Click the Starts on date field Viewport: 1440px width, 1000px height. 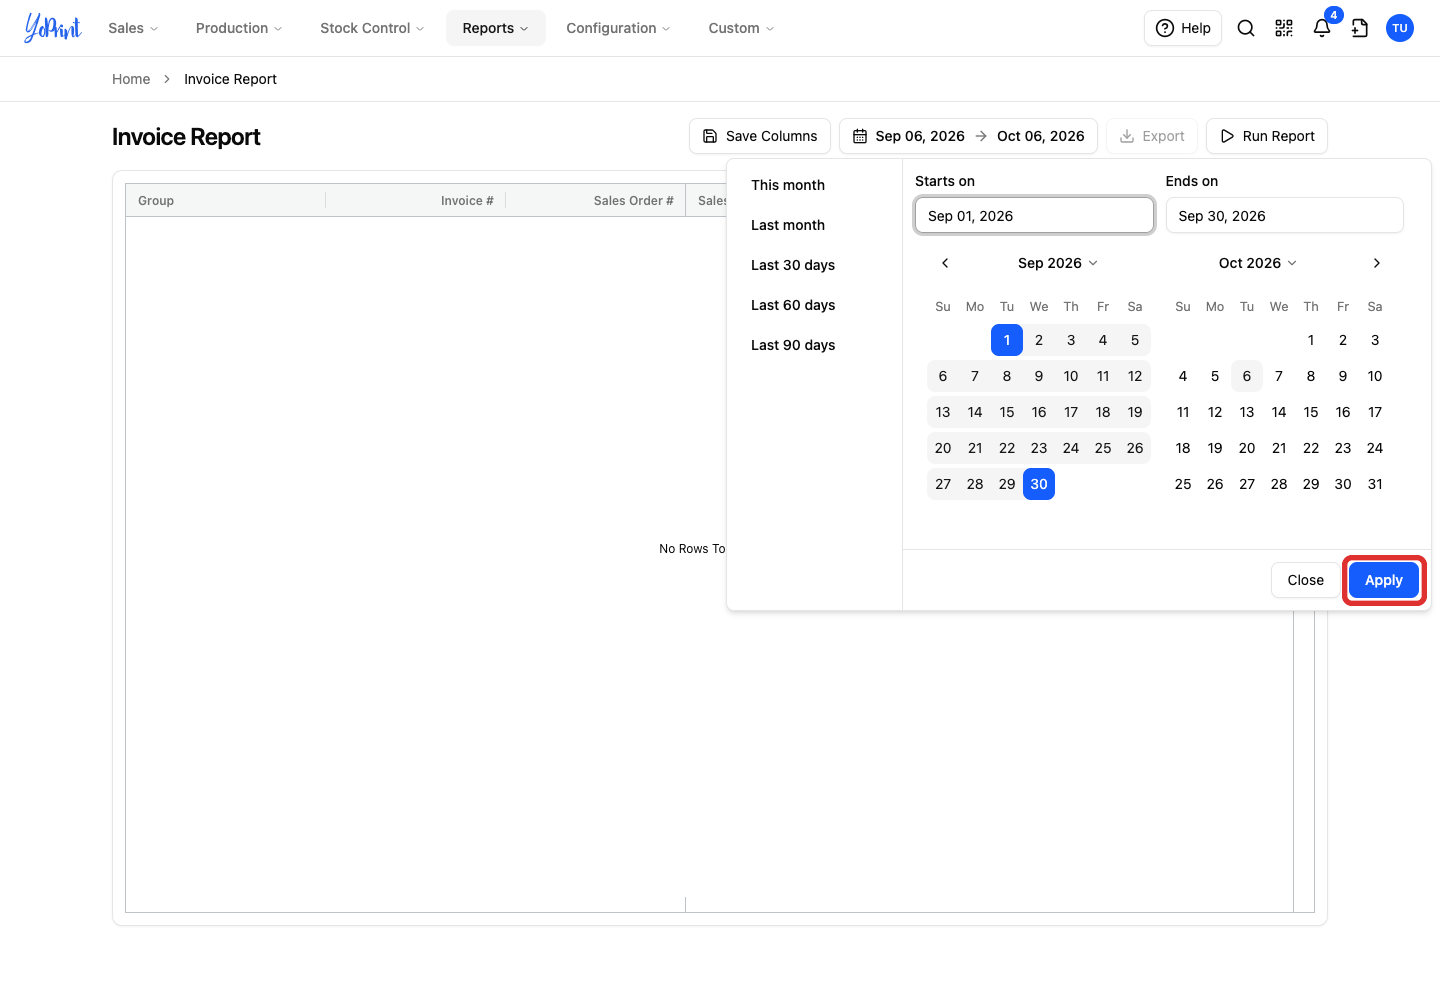1034,216
